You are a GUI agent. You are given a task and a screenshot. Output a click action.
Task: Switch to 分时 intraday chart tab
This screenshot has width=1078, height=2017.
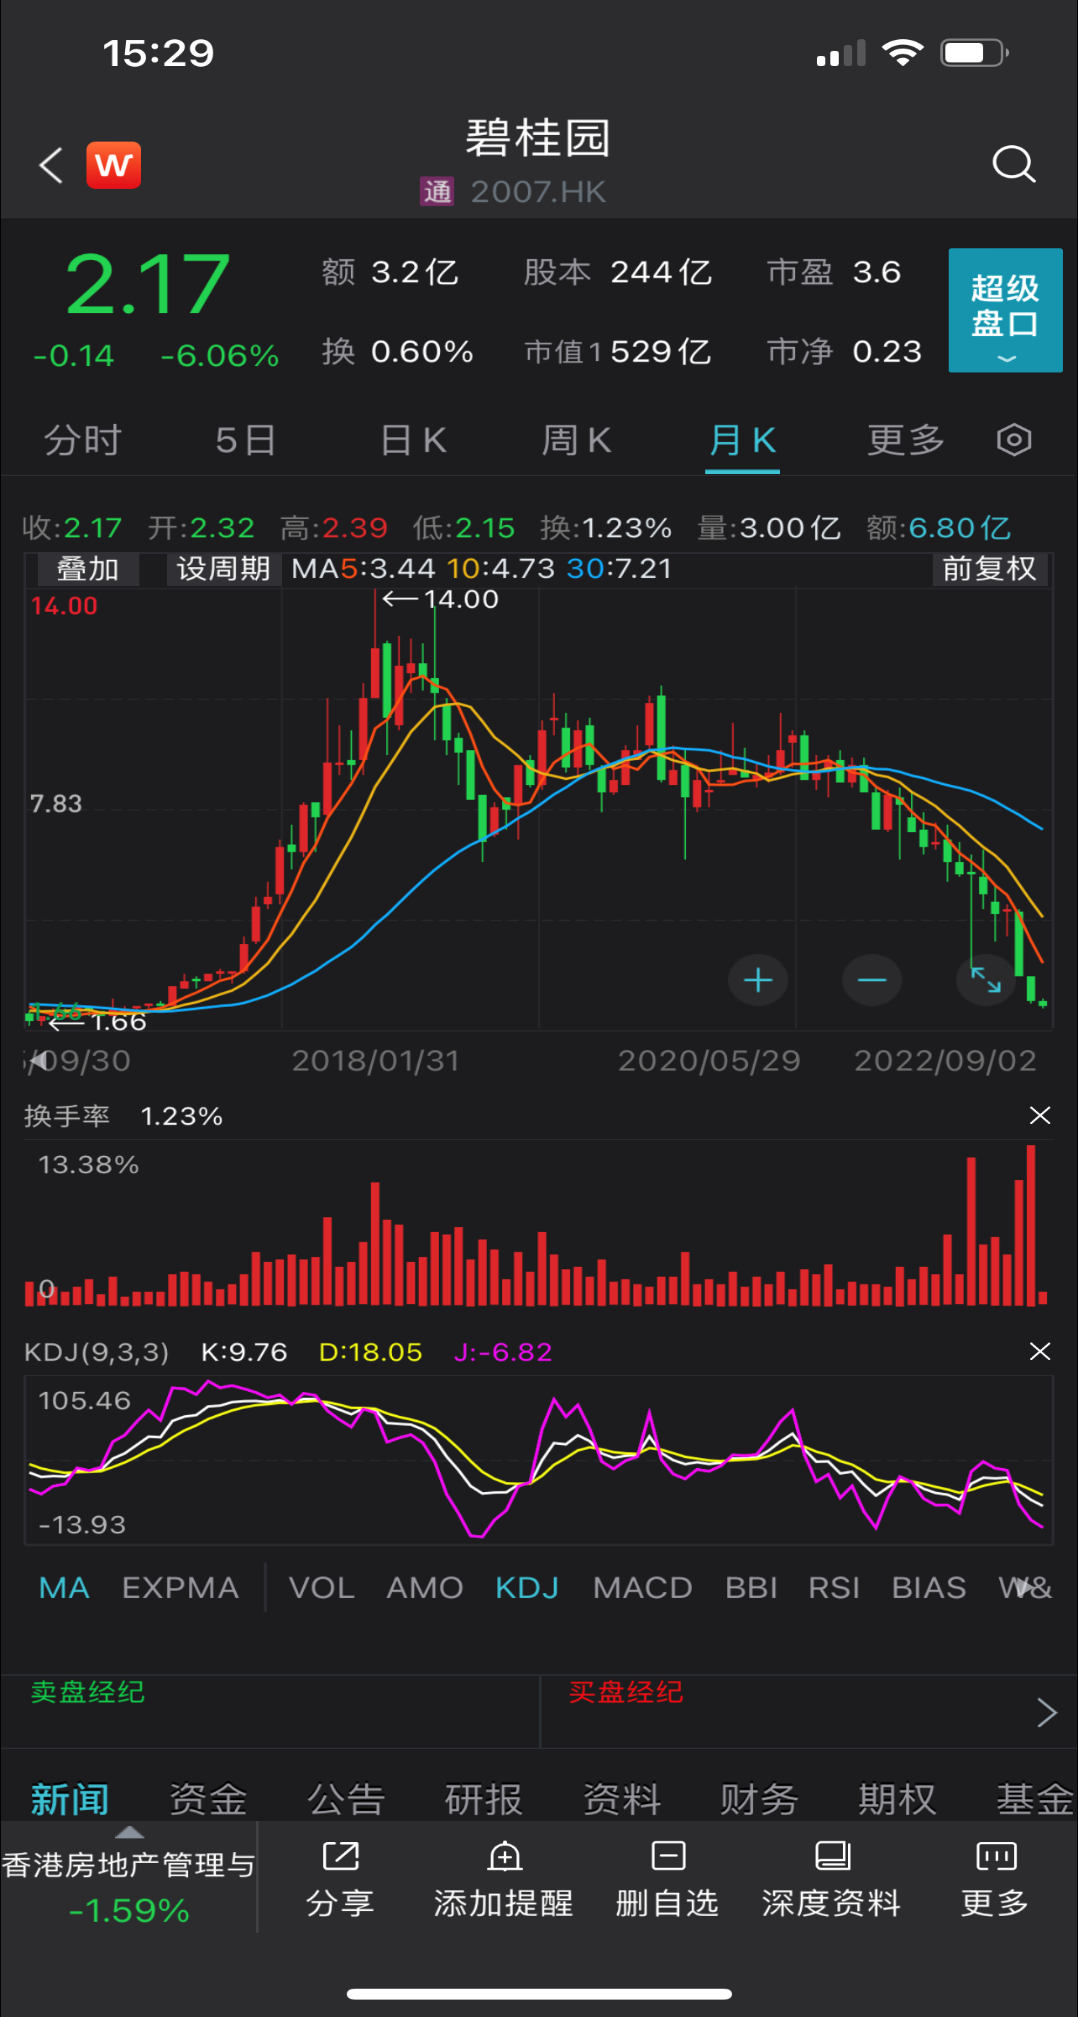click(x=82, y=440)
